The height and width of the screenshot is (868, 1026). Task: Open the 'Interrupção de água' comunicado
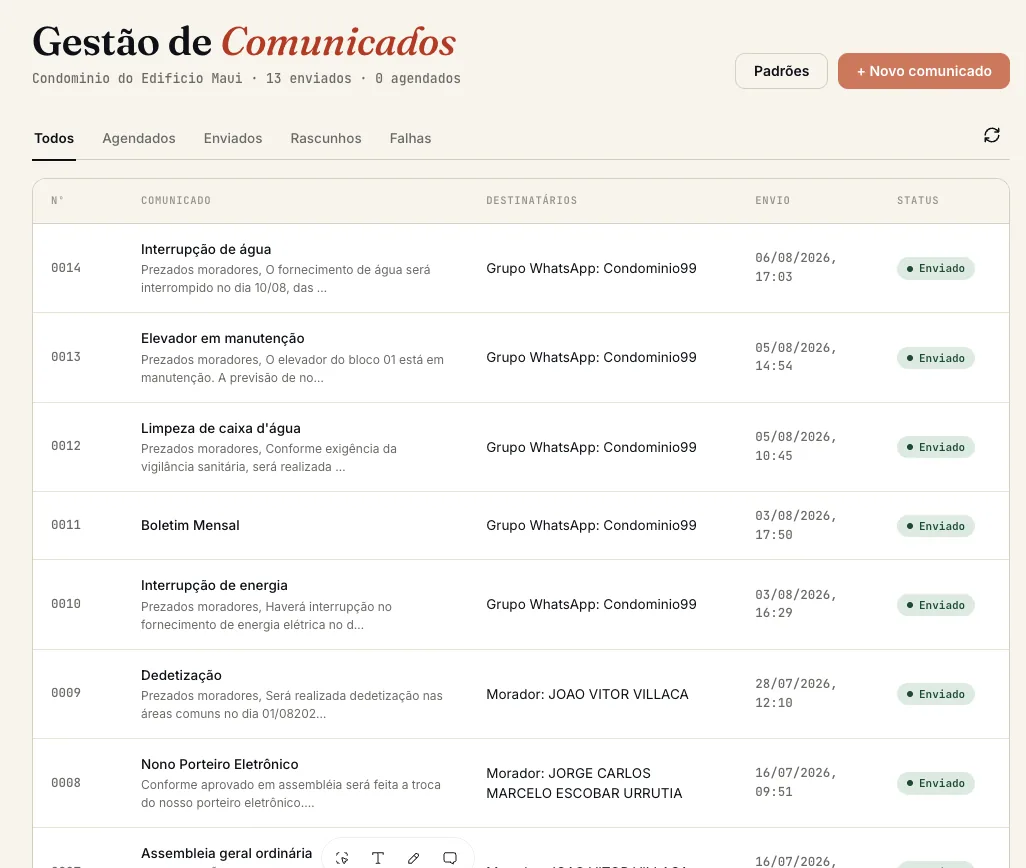[x=205, y=249]
